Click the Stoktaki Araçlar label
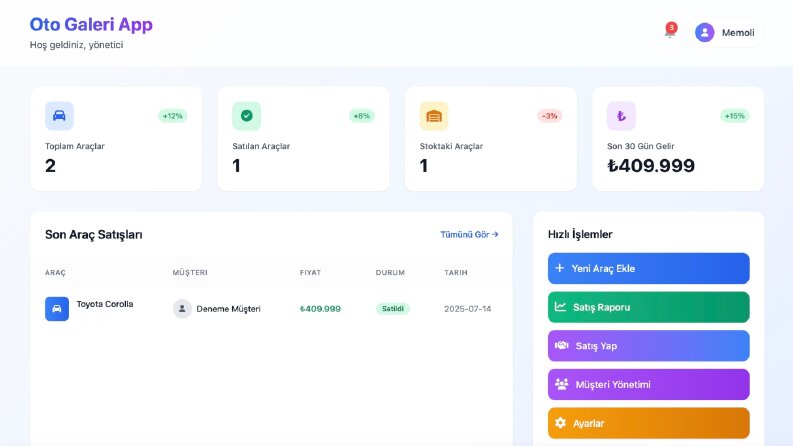This screenshot has height=446, width=793. (451, 146)
